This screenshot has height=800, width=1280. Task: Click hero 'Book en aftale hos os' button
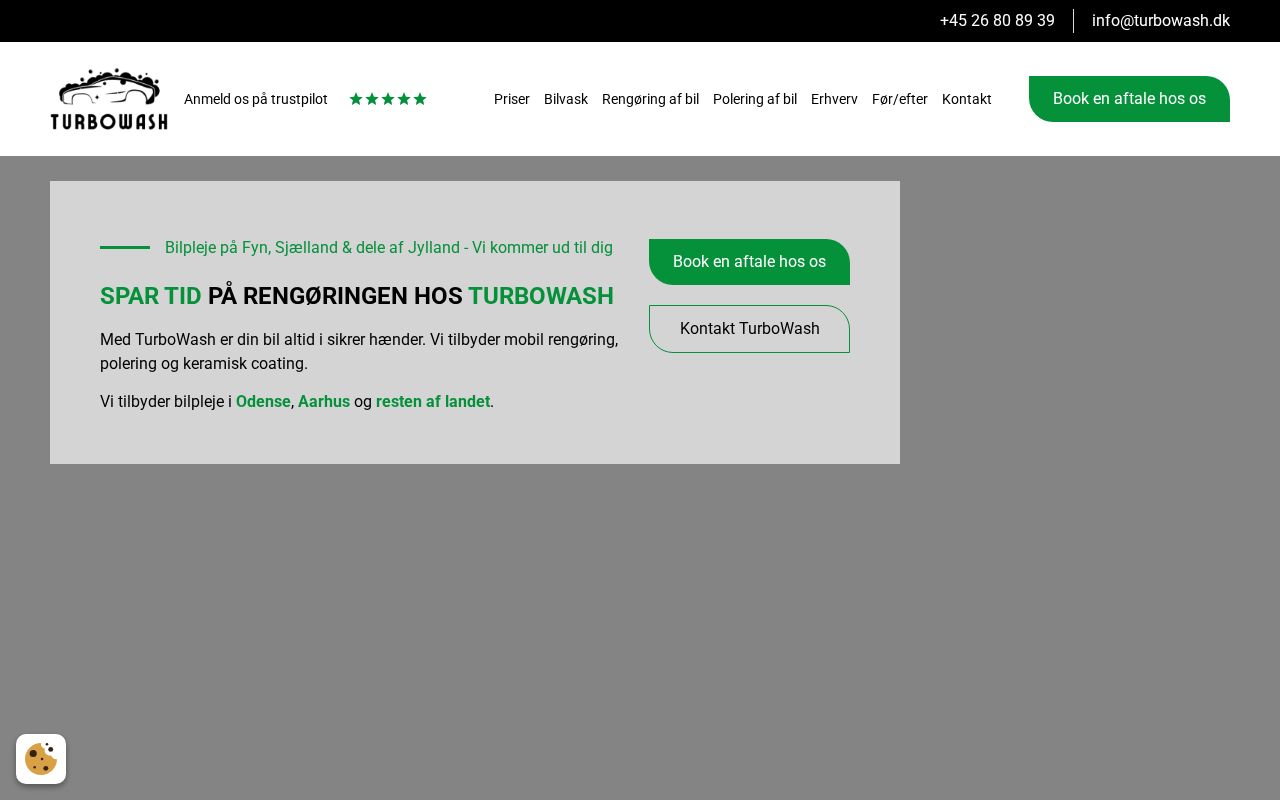click(749, 262)
